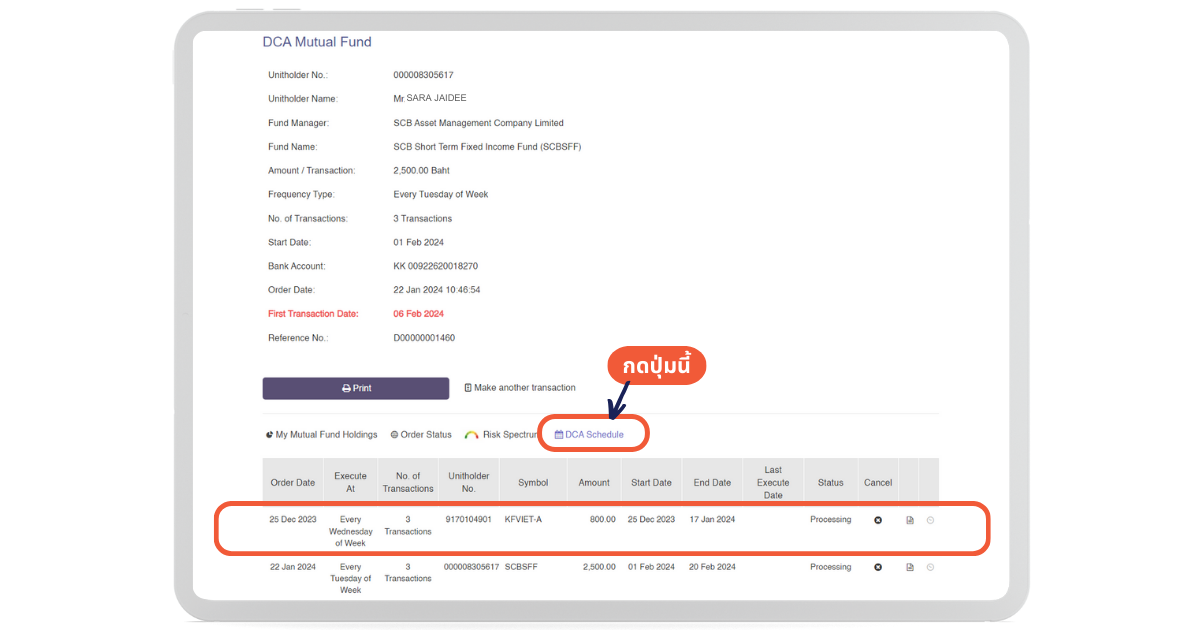Switch to My Mutual Fund Holdings
This screenshot has width=1200, height=630.
pyautogui.click(x=322, y=435)
